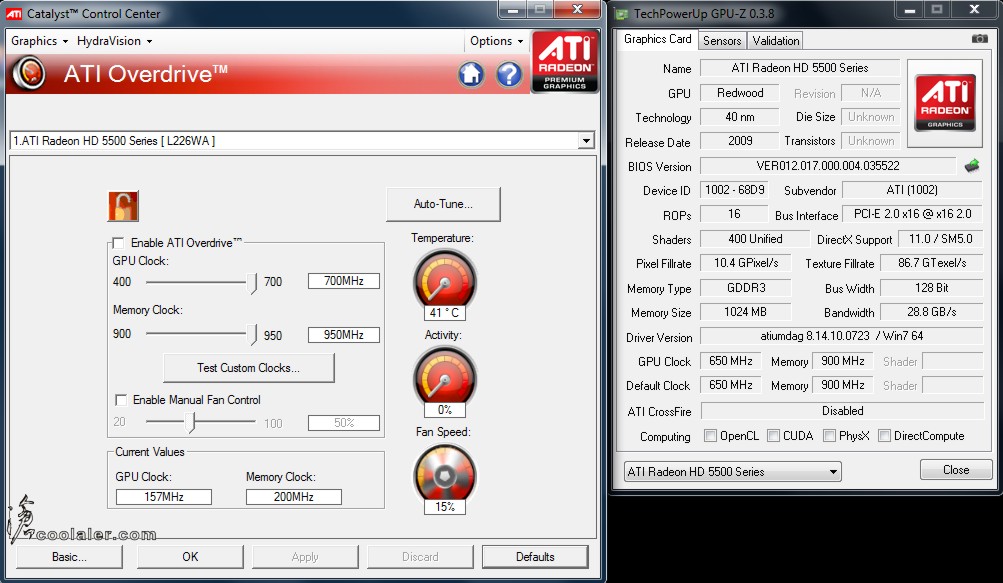Image resolution: width=1003 pixels, height=583 pixels.
Task: Click the Memory Clock slider handle
Action: click(x=253, y=335)
